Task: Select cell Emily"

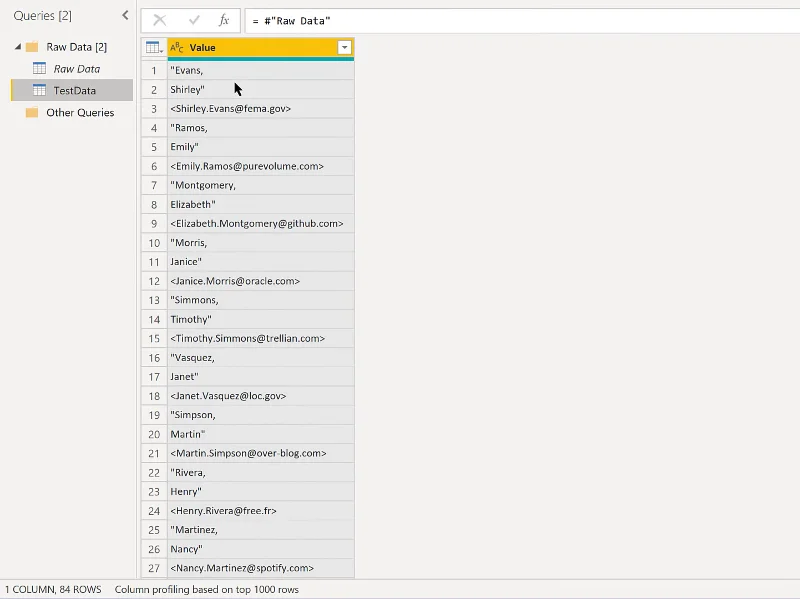Action: click(x=261, y=147)
